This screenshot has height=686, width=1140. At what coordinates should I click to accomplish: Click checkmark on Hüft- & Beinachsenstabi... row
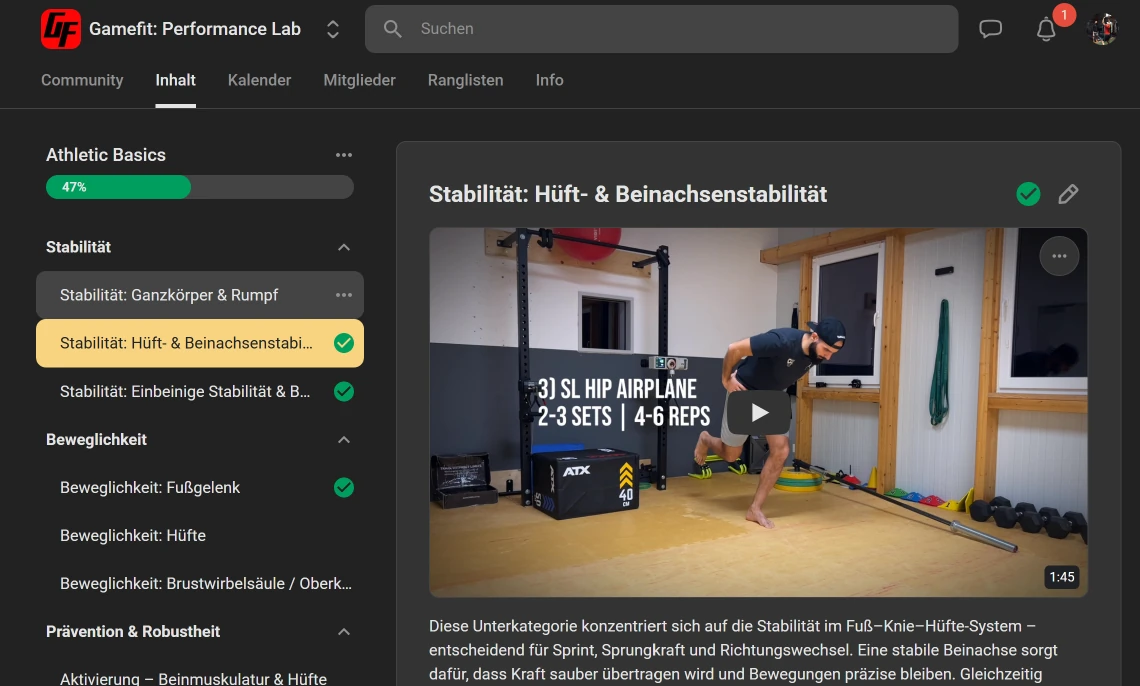[344, 343]
